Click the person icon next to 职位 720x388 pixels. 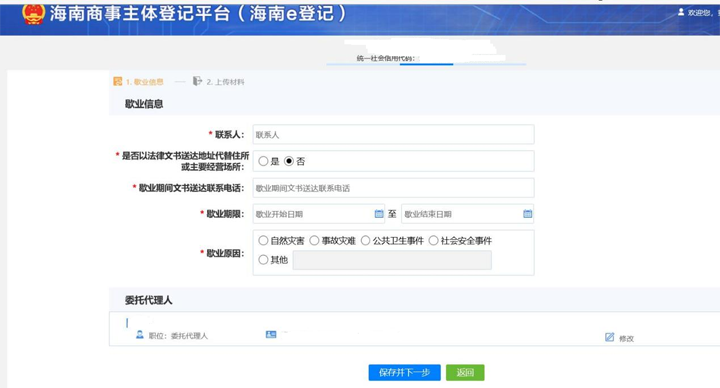[x=140, y=335]
